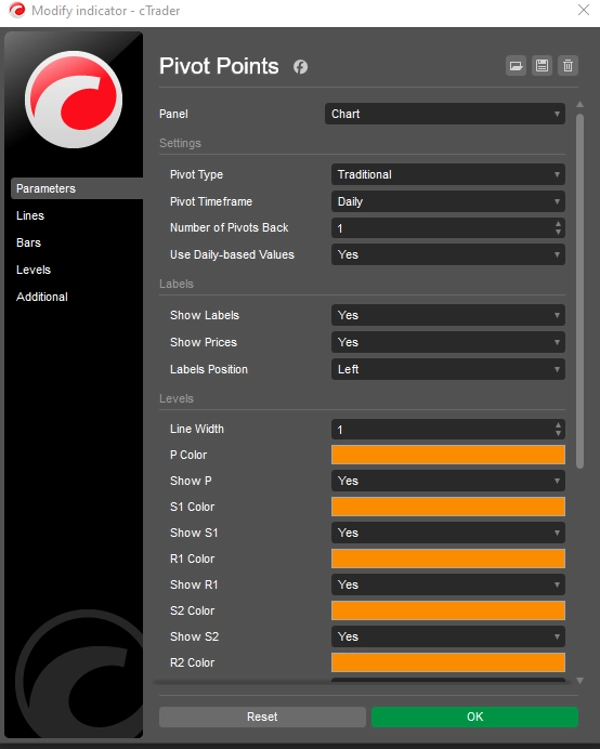This screenshot has width=600, height=749.
Task: Open the Levels tab in sidebar
Action: (33, 270)
